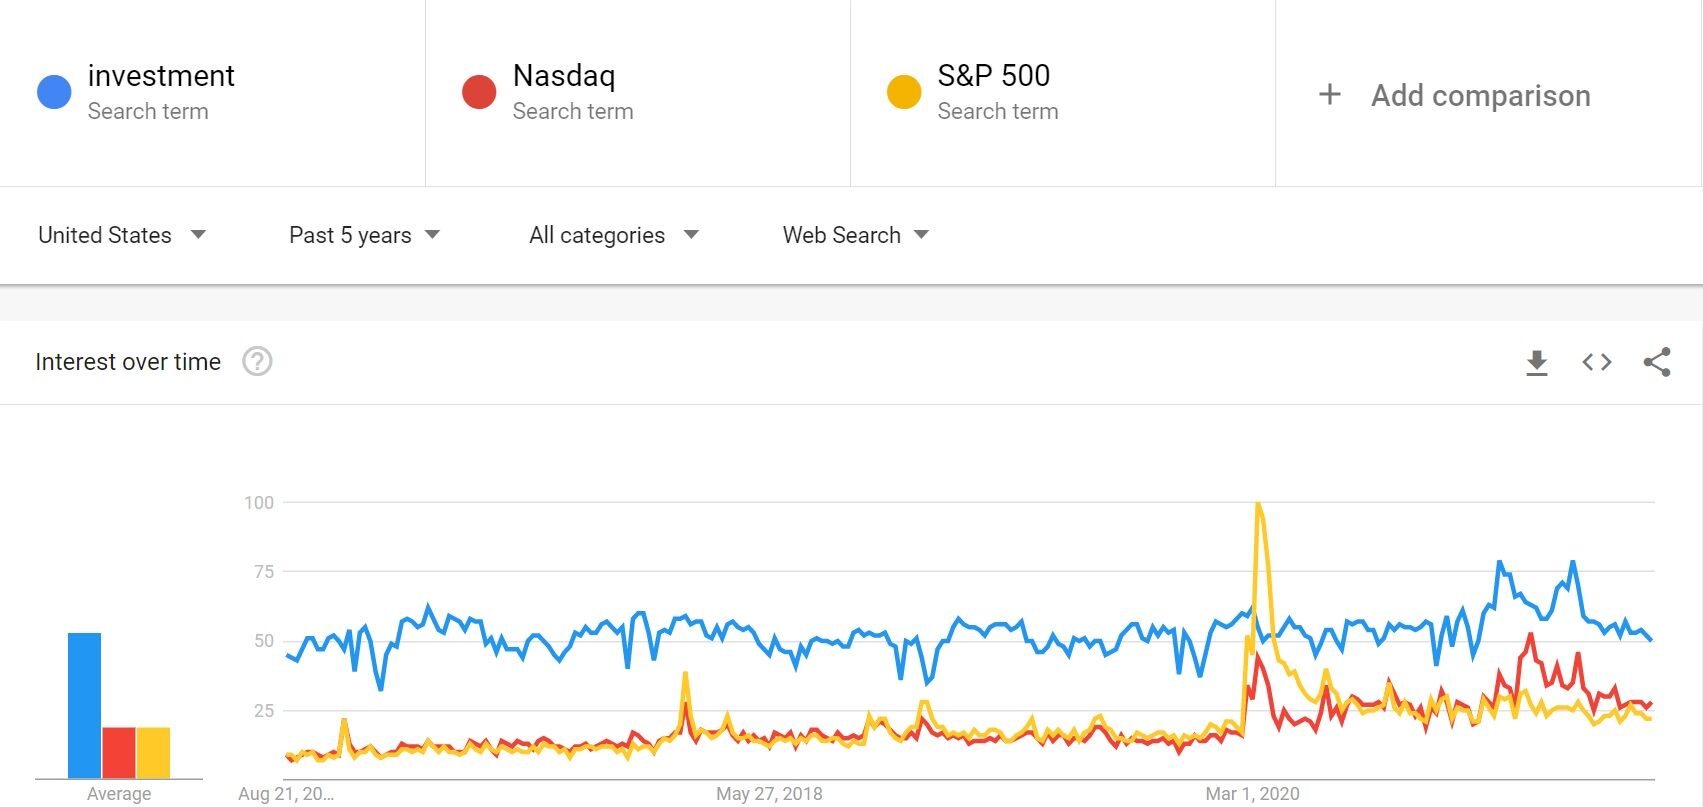Download the Interest over time data

[1537, 362]
